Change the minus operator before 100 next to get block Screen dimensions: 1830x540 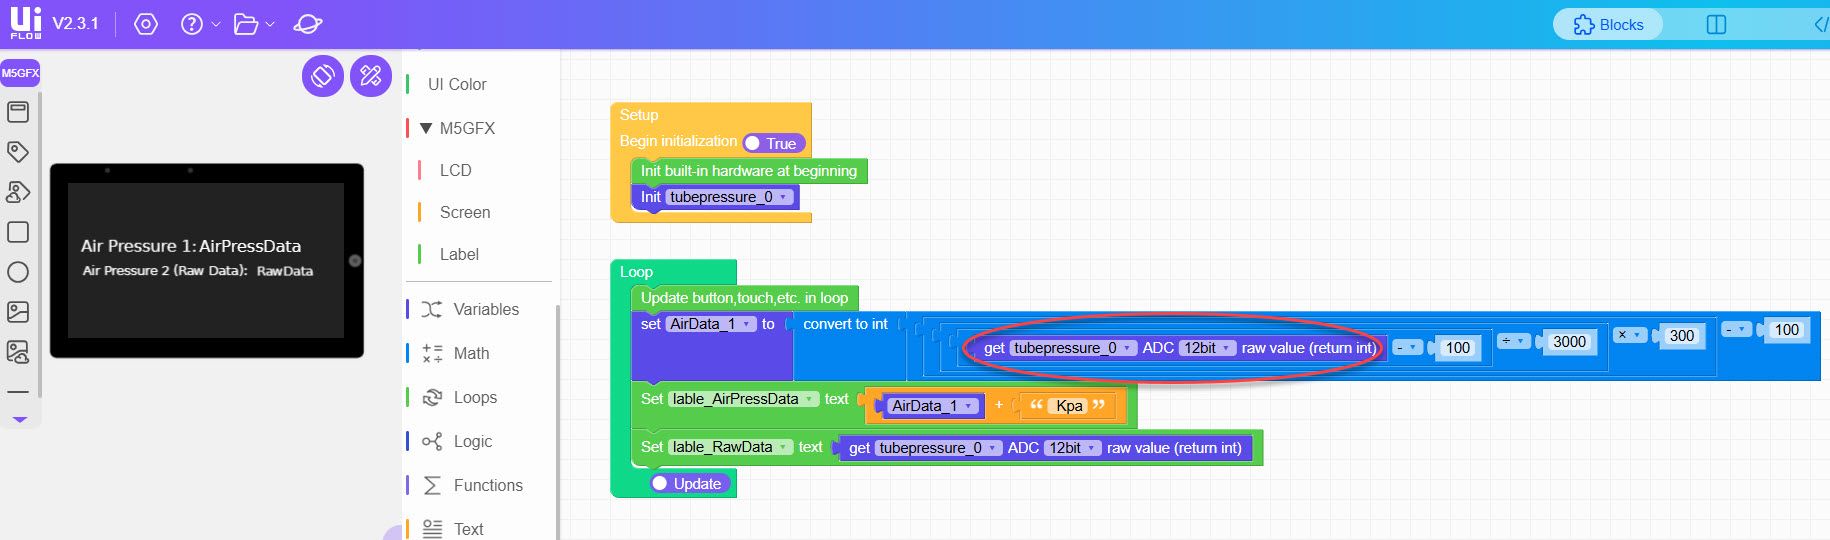click(x=1407, y=347)
